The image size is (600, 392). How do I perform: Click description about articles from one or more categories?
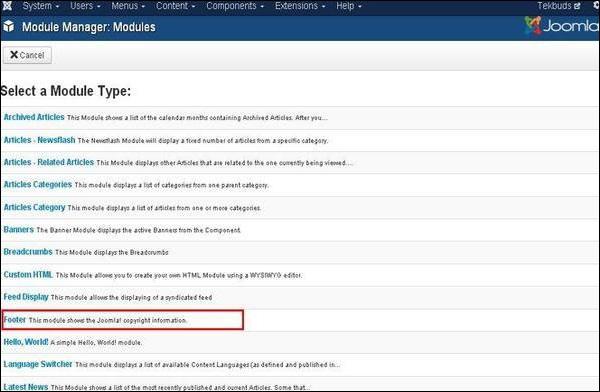164,208
